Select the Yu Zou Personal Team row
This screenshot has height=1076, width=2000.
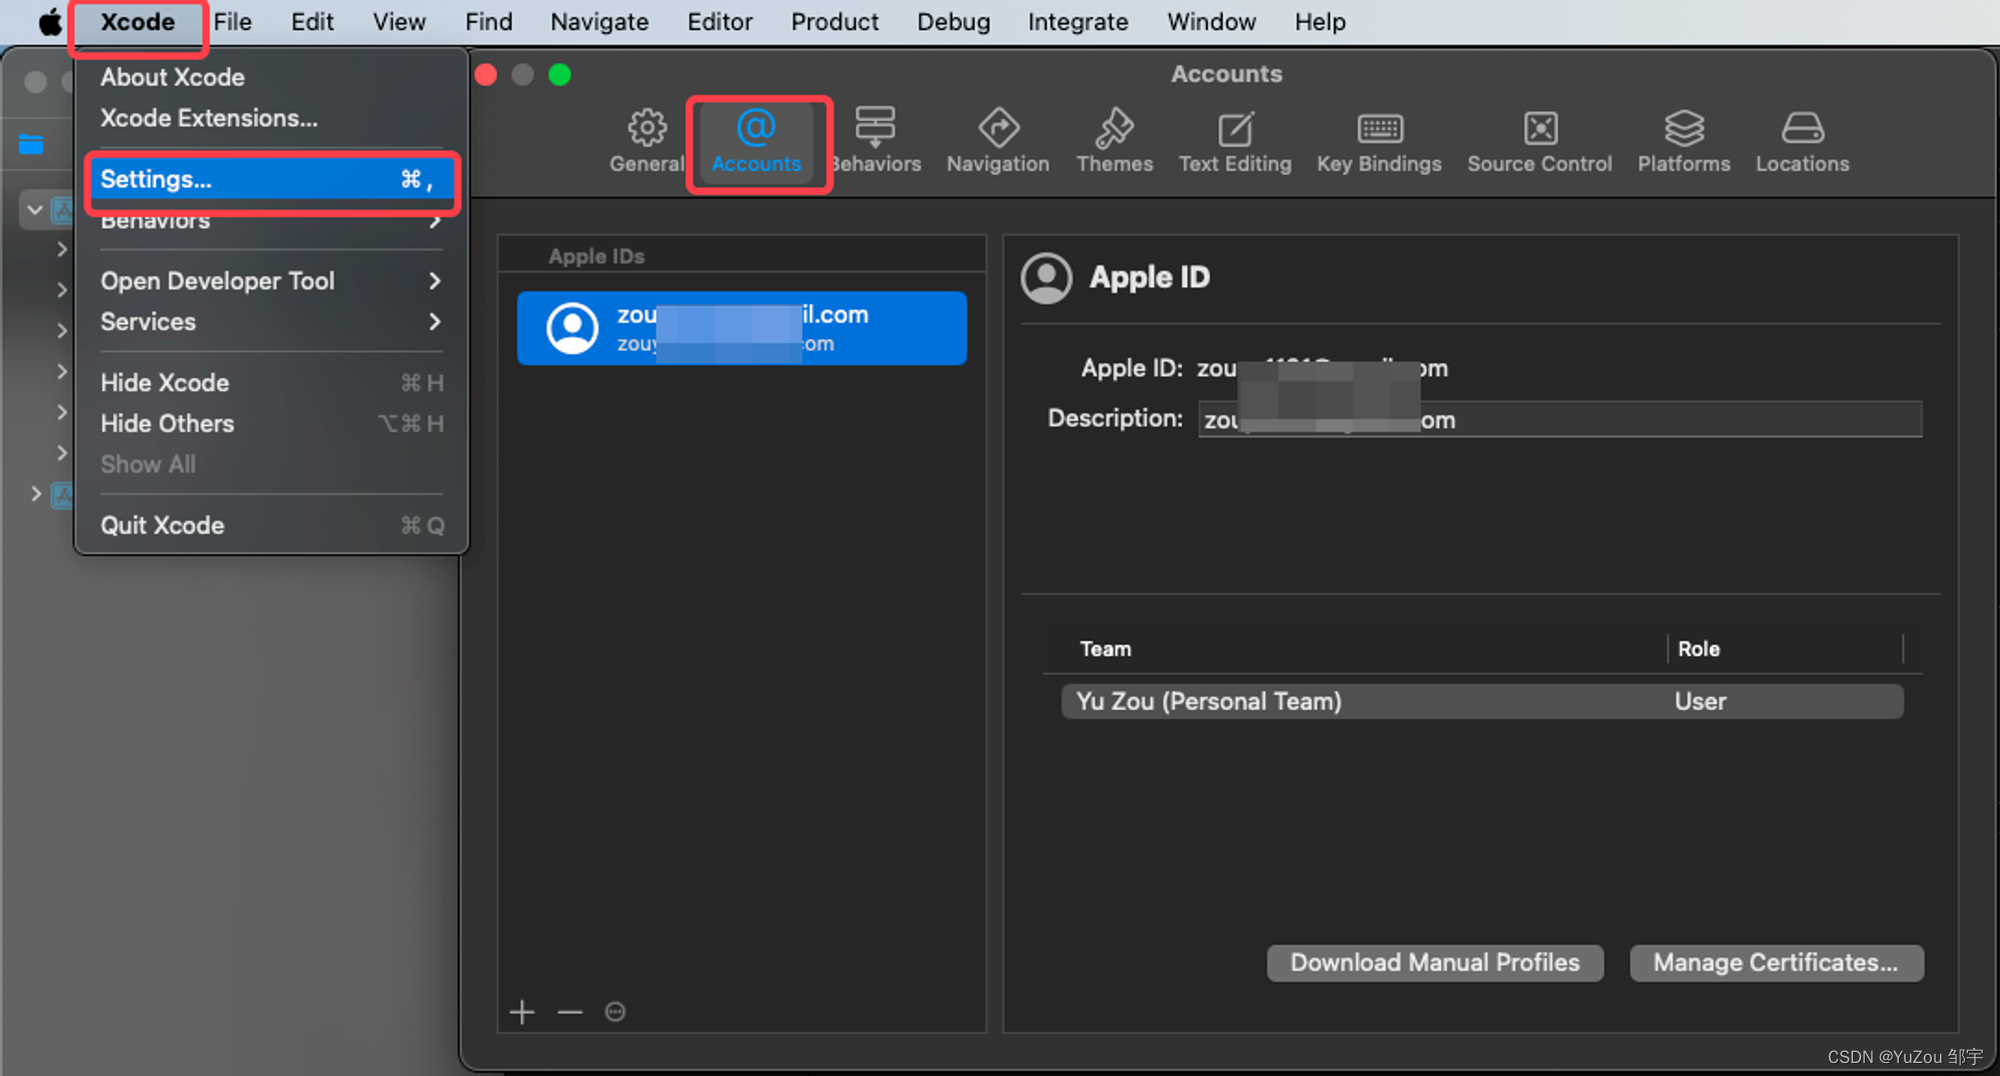coord(1480,701)
